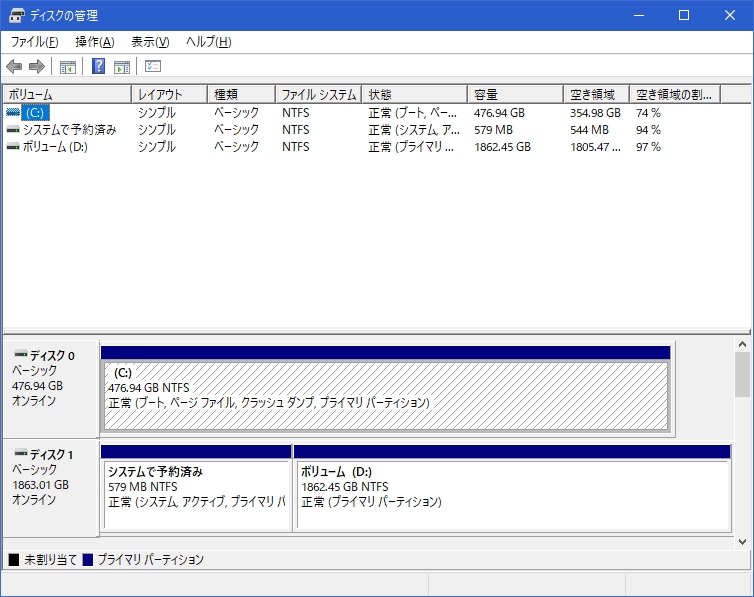This screenshot has height=597, width=754.
Task: Maximize the Disk Management window
Action: 684,15
